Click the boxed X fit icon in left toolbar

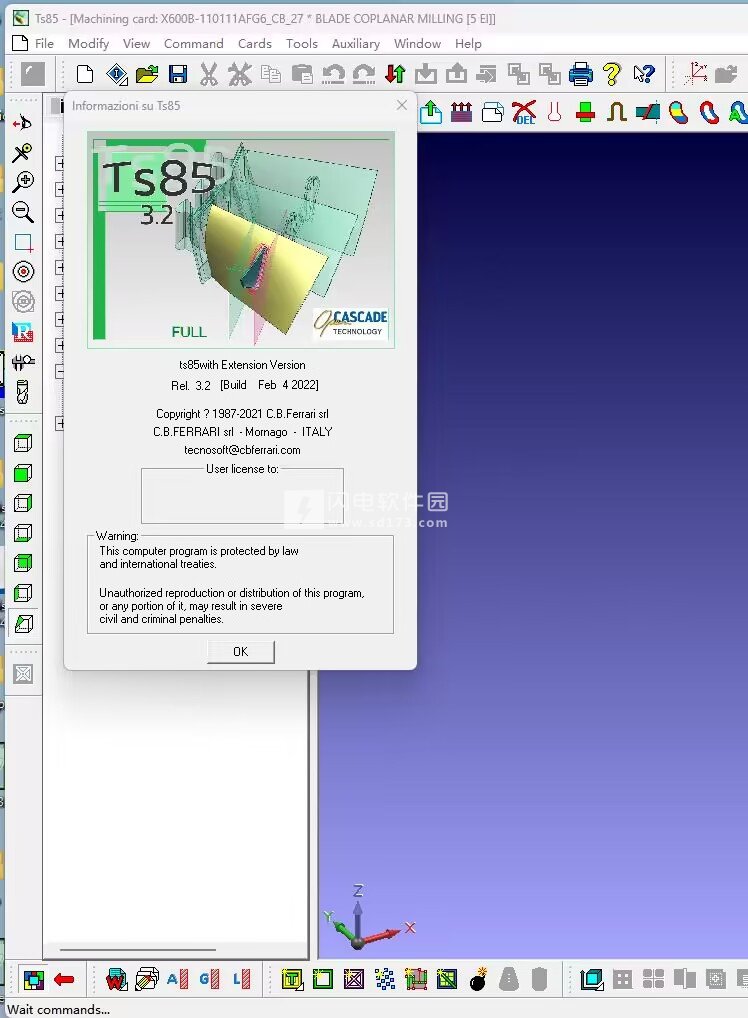tap(23, 674)
